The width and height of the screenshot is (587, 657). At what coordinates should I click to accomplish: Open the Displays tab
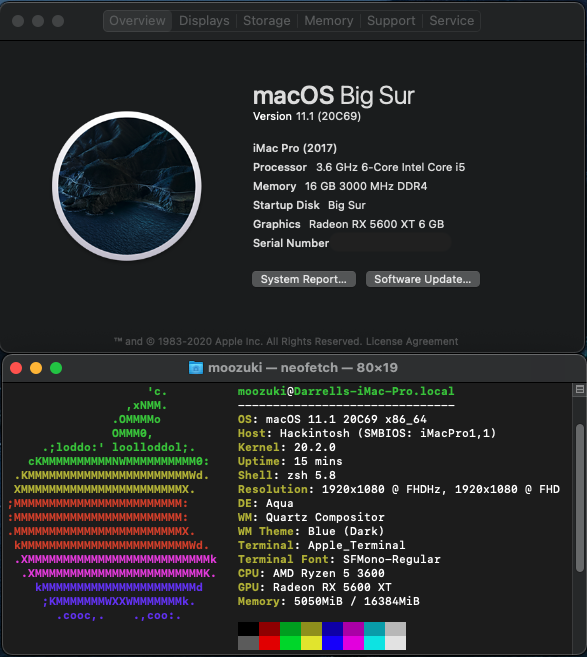pyautogui.click(x=204, y=21)
